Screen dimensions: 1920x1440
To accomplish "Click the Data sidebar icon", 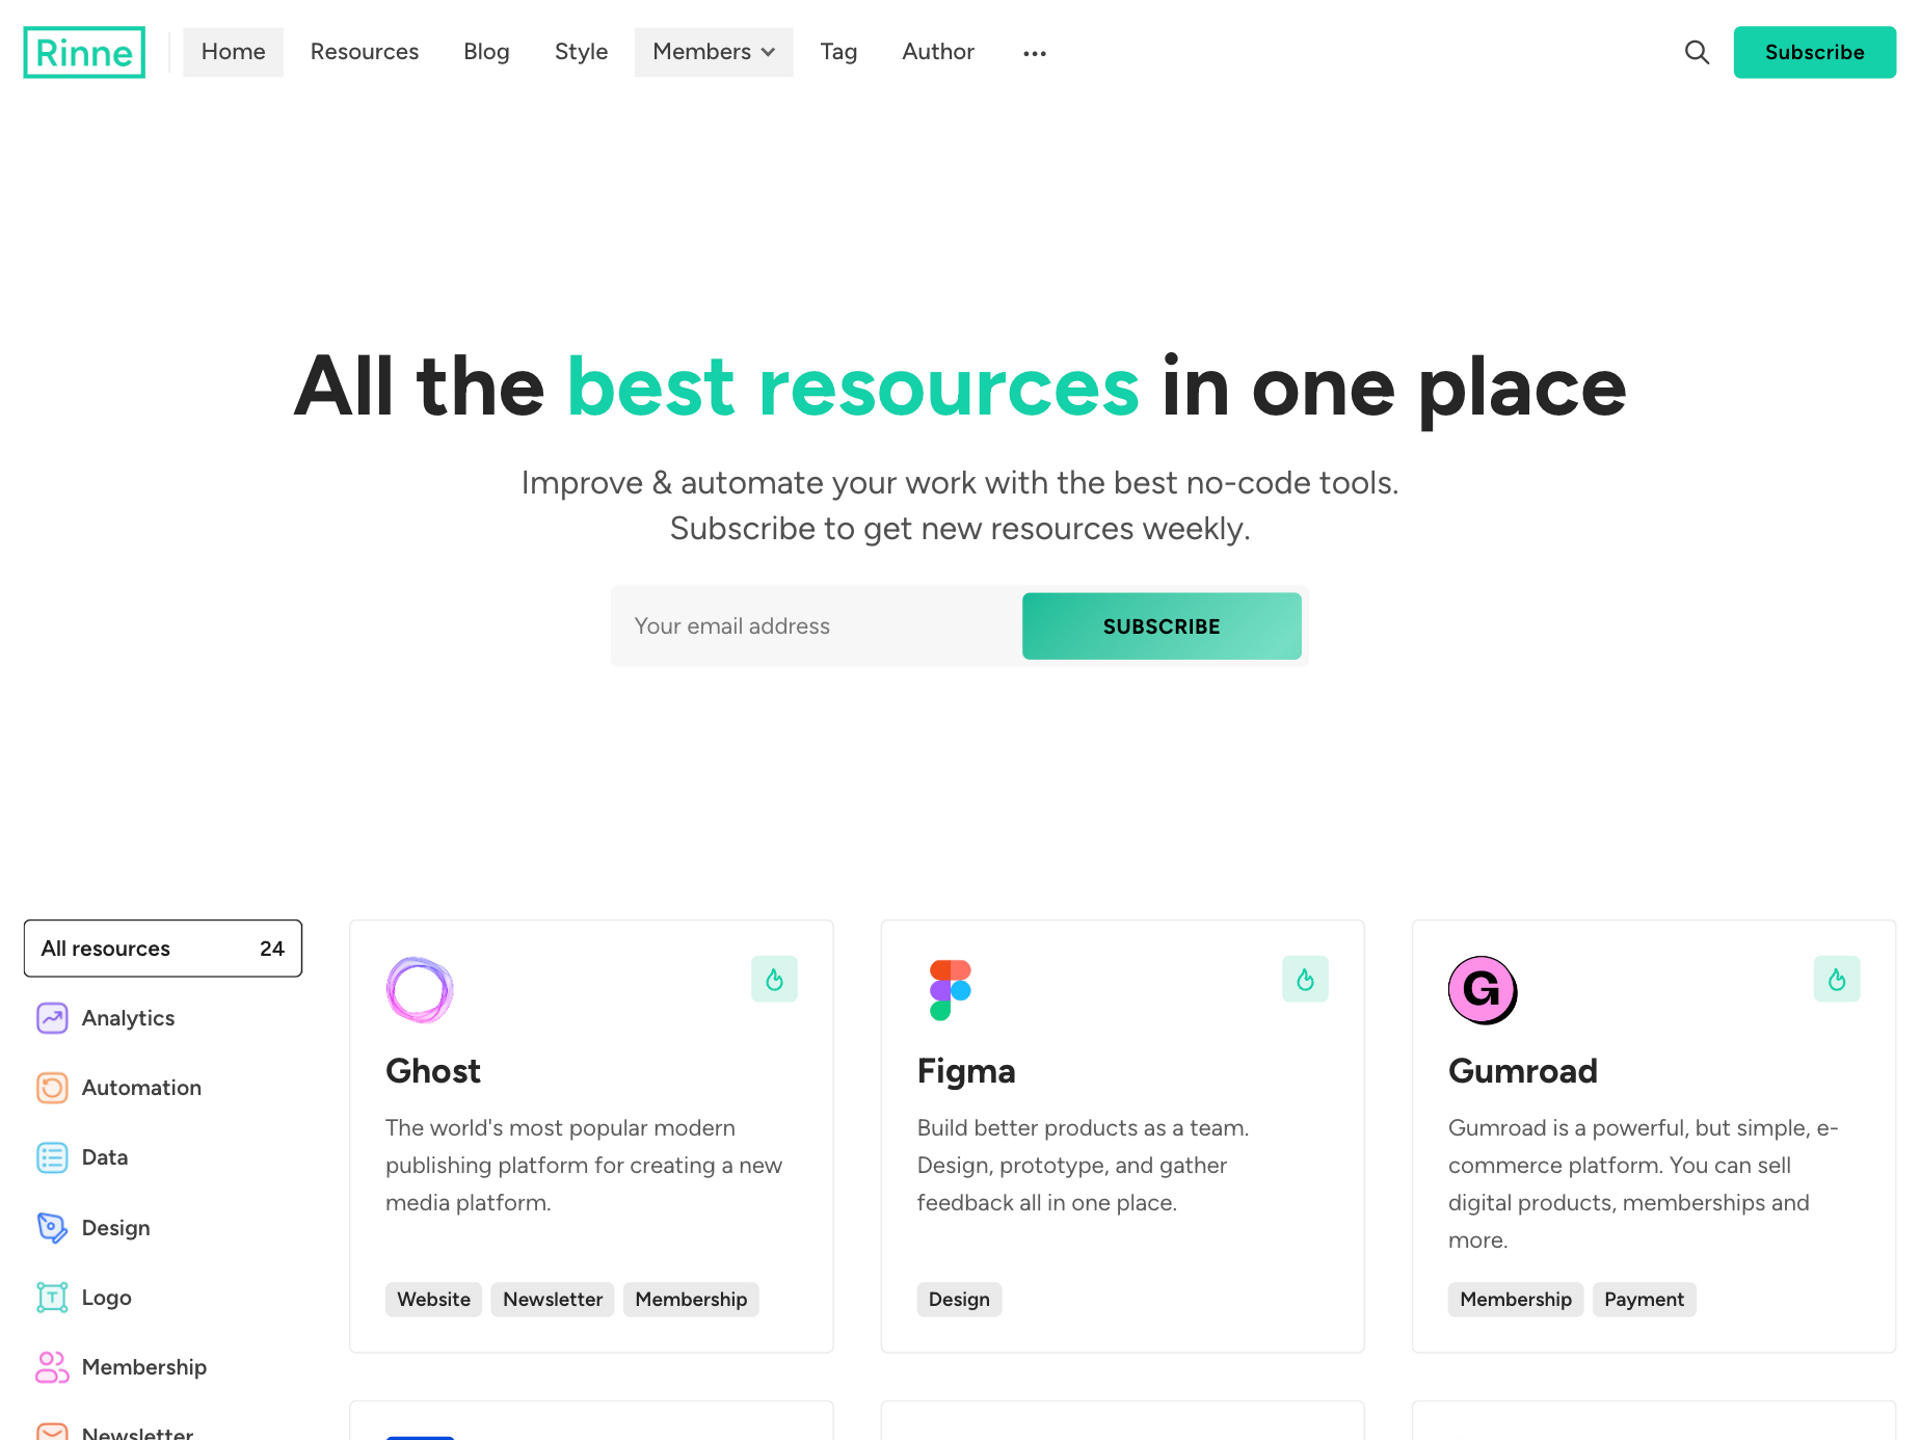I will click(51, 1157).
